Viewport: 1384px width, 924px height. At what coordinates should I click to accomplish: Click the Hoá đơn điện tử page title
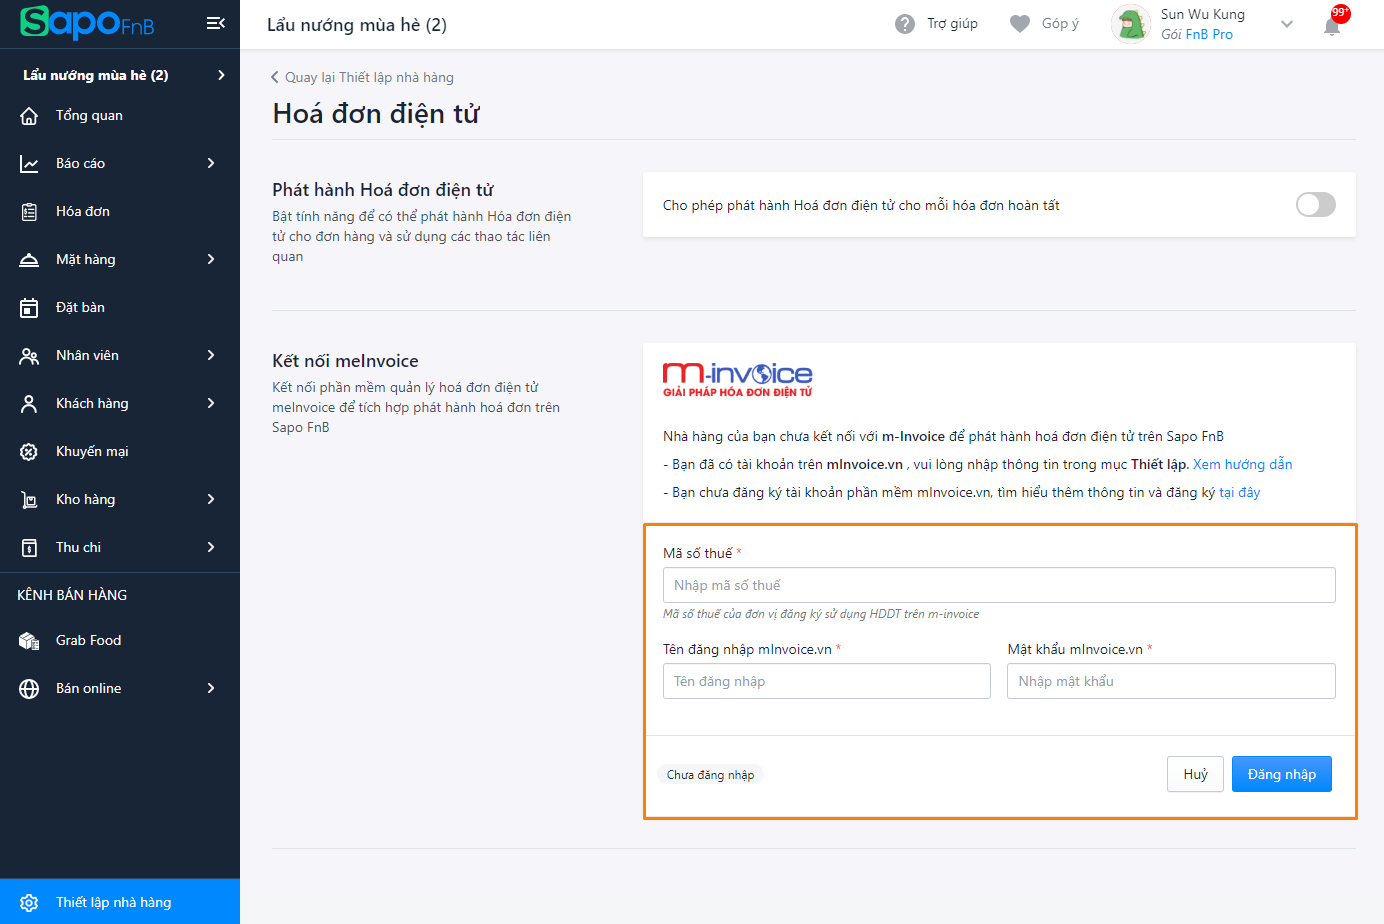point(376,114)
